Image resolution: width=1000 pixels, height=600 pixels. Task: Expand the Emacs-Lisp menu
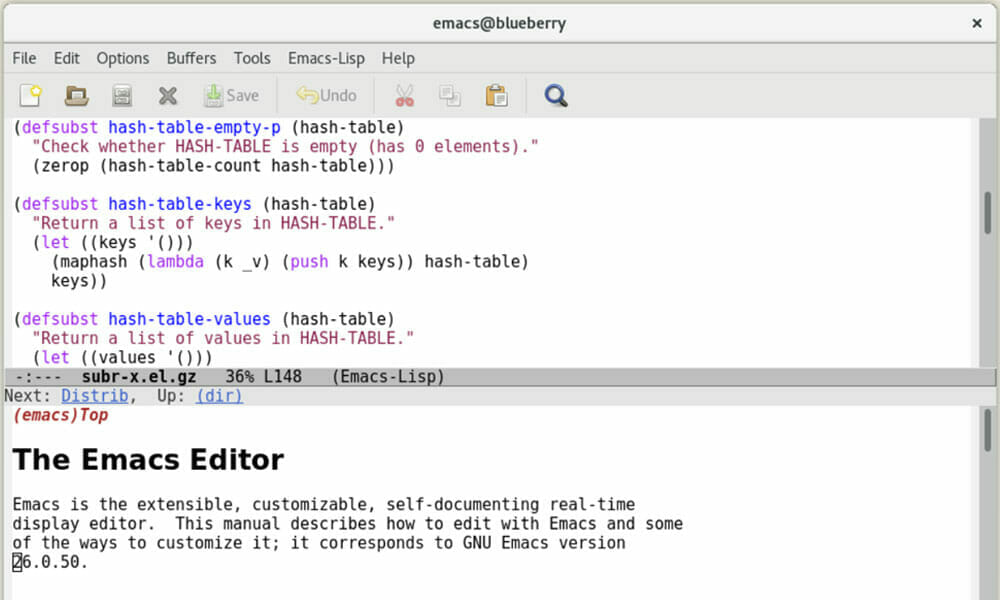(325, 58)
